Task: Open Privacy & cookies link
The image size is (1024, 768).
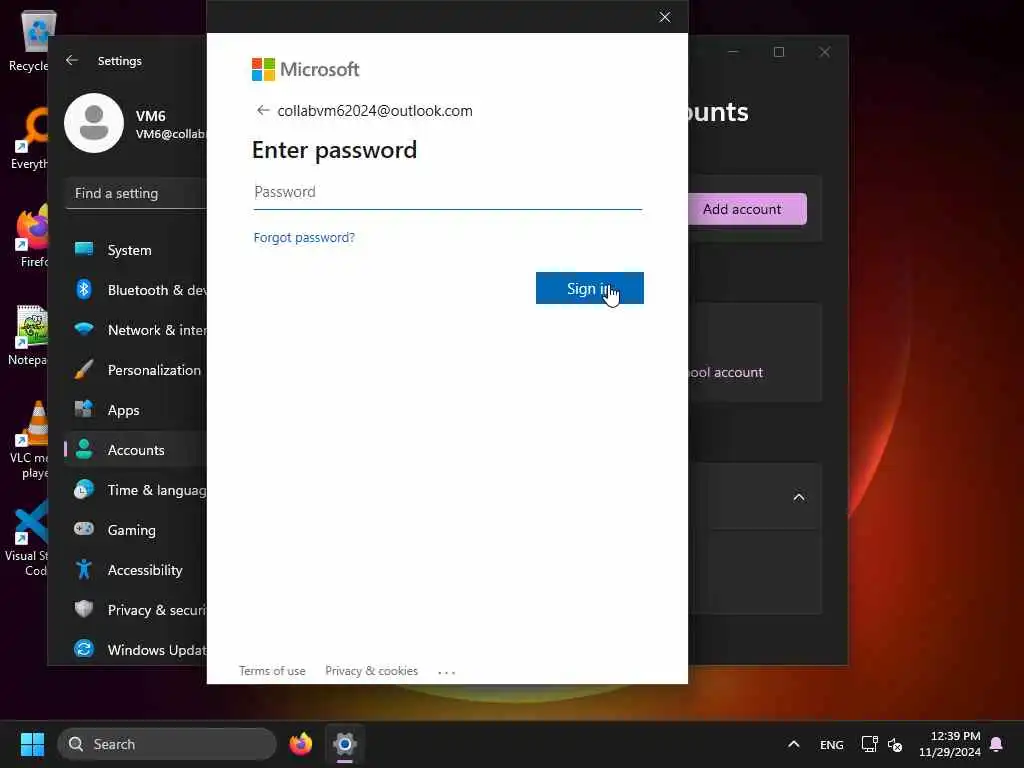Action: [371, 671]
